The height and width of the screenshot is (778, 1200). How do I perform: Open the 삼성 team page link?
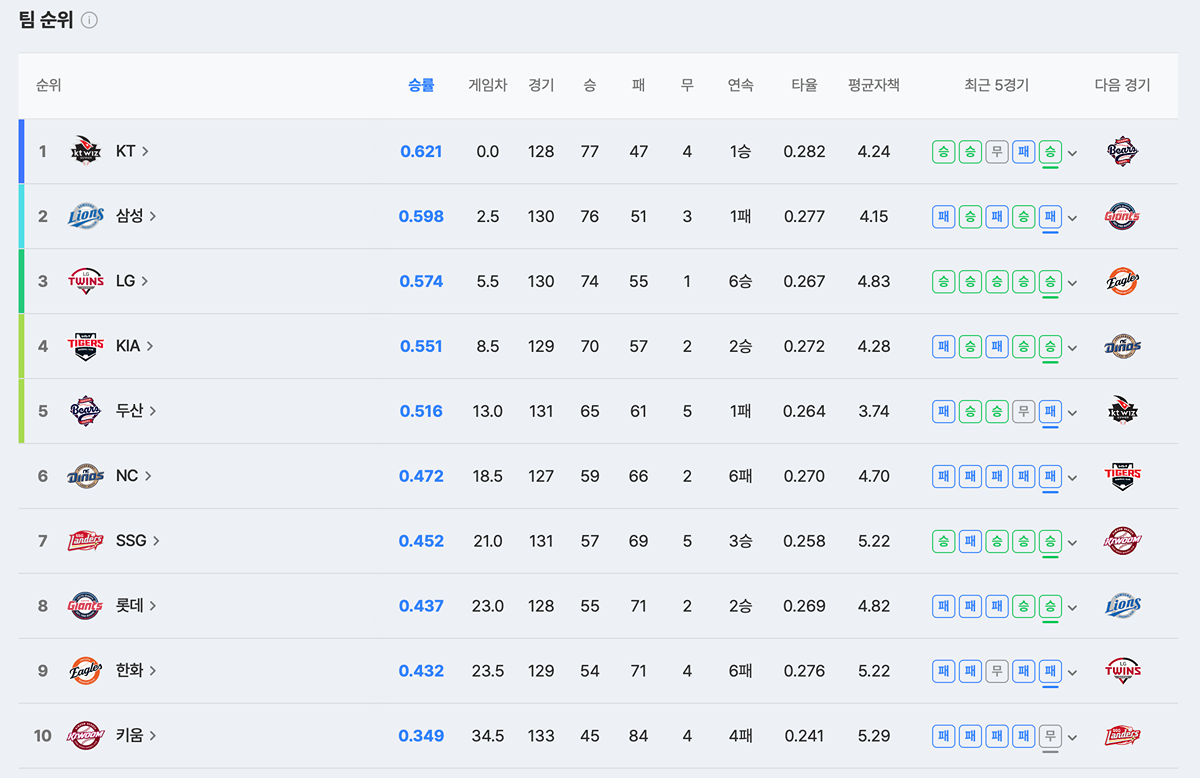point(136,216)
